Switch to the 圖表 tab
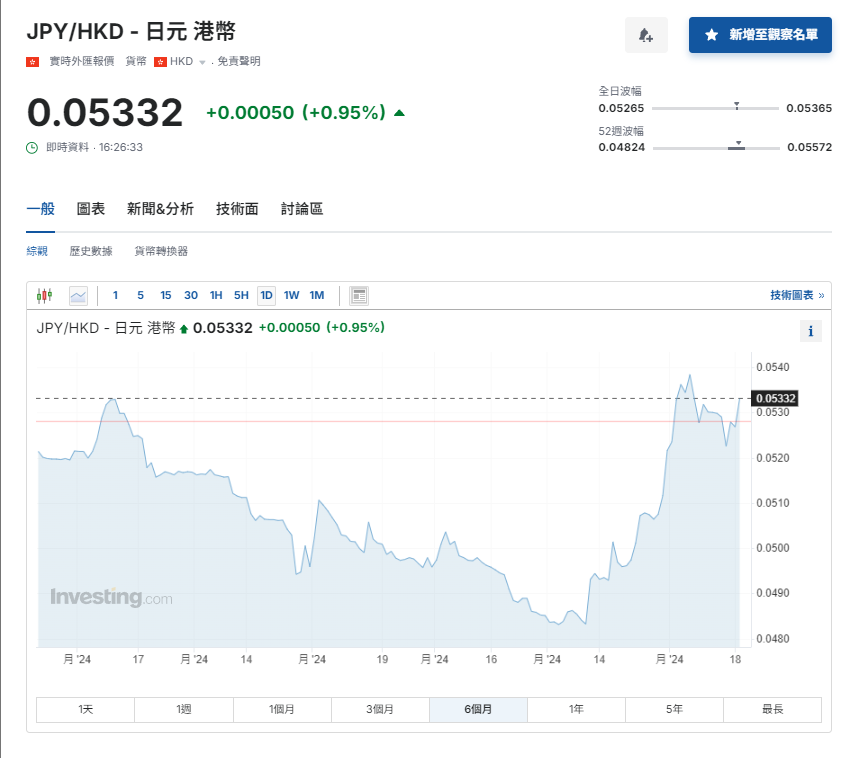Image resolution: width=845 pixels, height=758 pixels. [91, 209]
